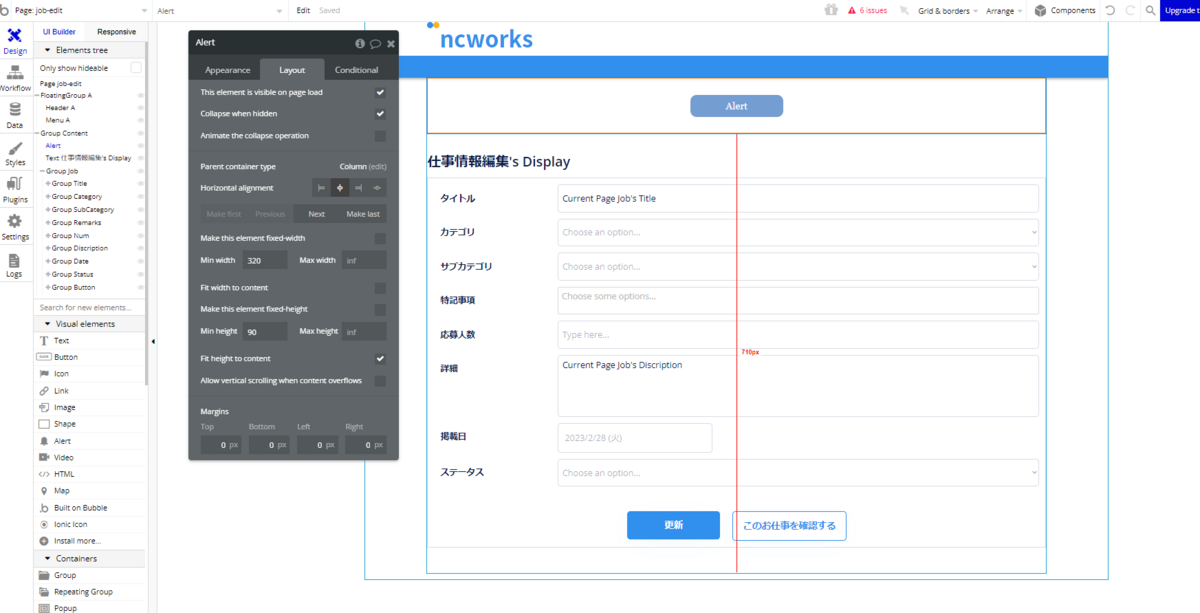Toggle 'Animate the collapse operation' checkbox
The image size is (1200, 613).
(x=380, y=136)
